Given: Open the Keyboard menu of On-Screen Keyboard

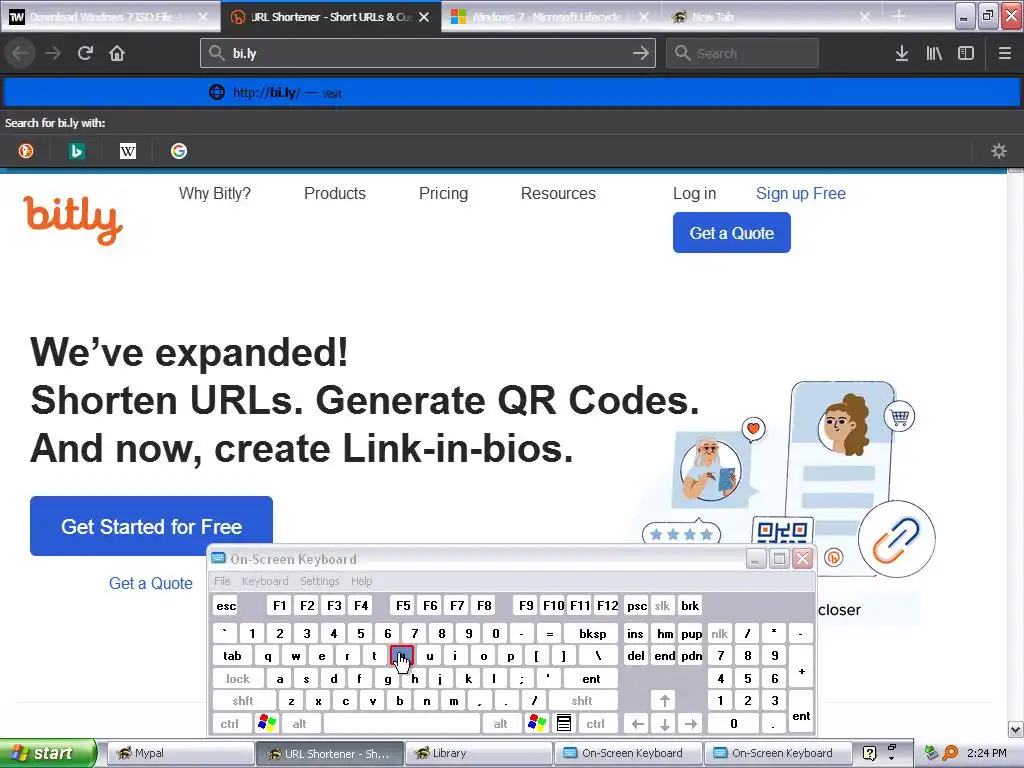Looking at the screenshot, I should (265, 581).
